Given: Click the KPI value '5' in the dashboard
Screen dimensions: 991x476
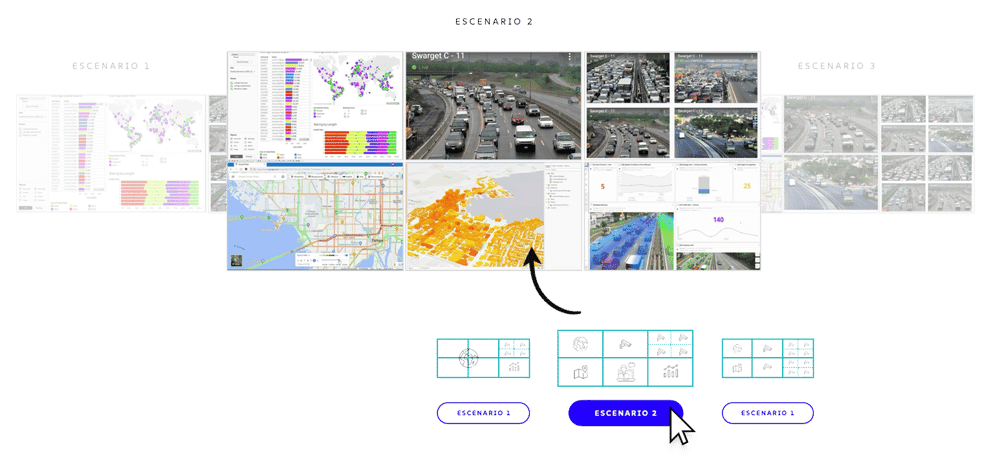Looking at the screenshot, I should 602,186.
